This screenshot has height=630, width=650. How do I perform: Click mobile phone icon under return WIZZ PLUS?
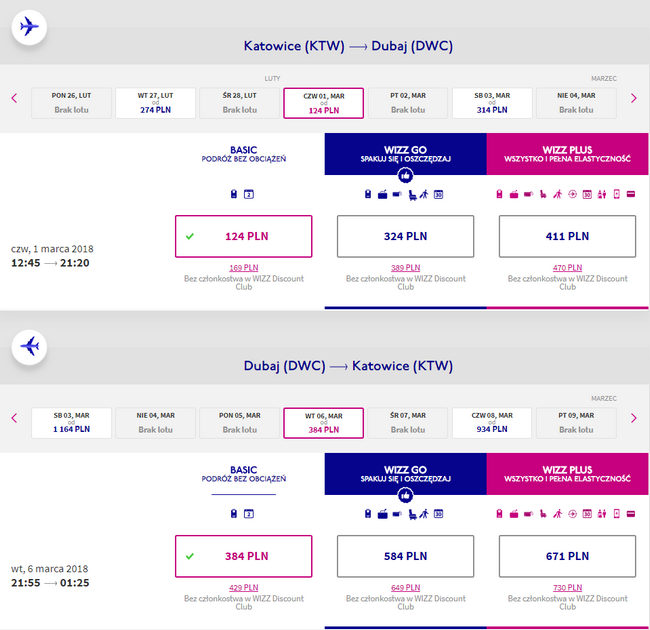coord(616,514)
